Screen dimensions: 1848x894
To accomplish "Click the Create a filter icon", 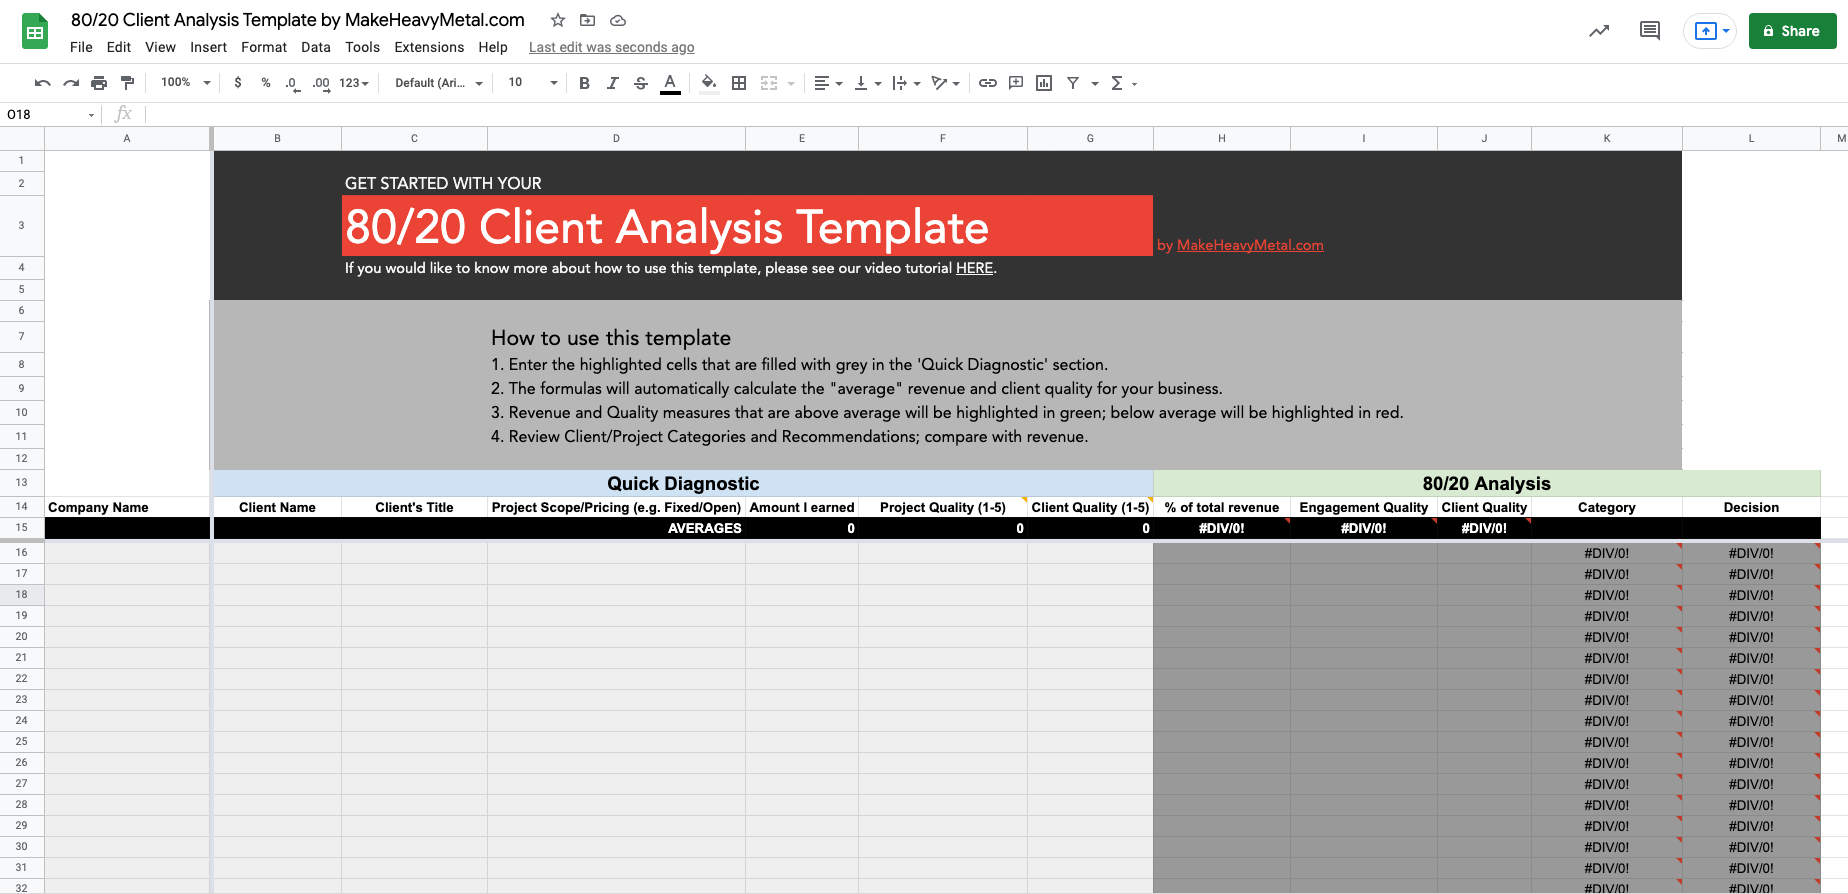I will tap(1073, 83).
